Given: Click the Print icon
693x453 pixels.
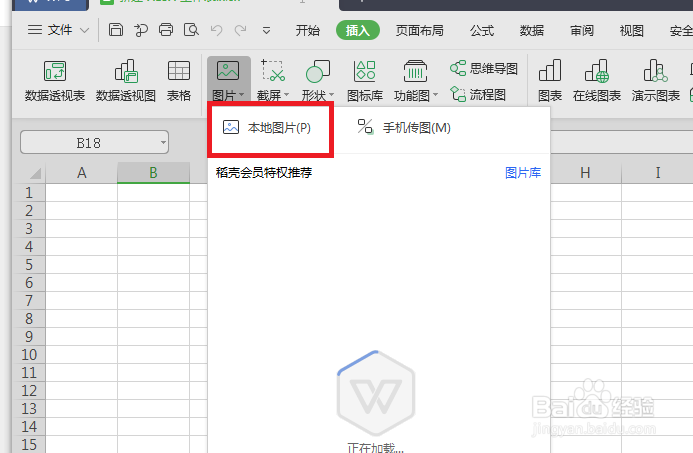Looking at the screenshot, I should [166, 30].
